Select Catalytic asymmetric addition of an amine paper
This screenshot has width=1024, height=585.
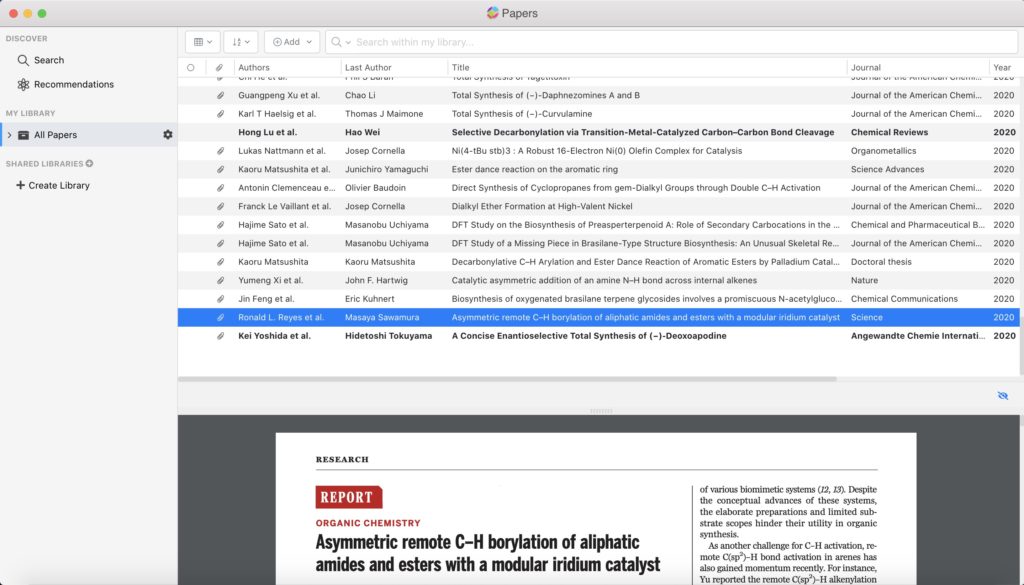click(x=604, y=280)
